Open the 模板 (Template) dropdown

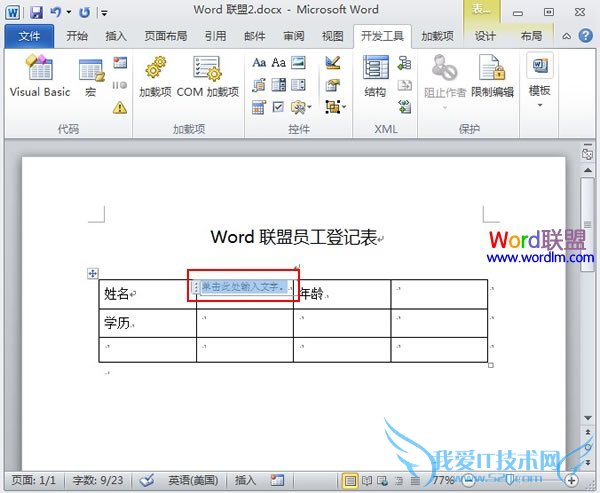coord(540,80)
